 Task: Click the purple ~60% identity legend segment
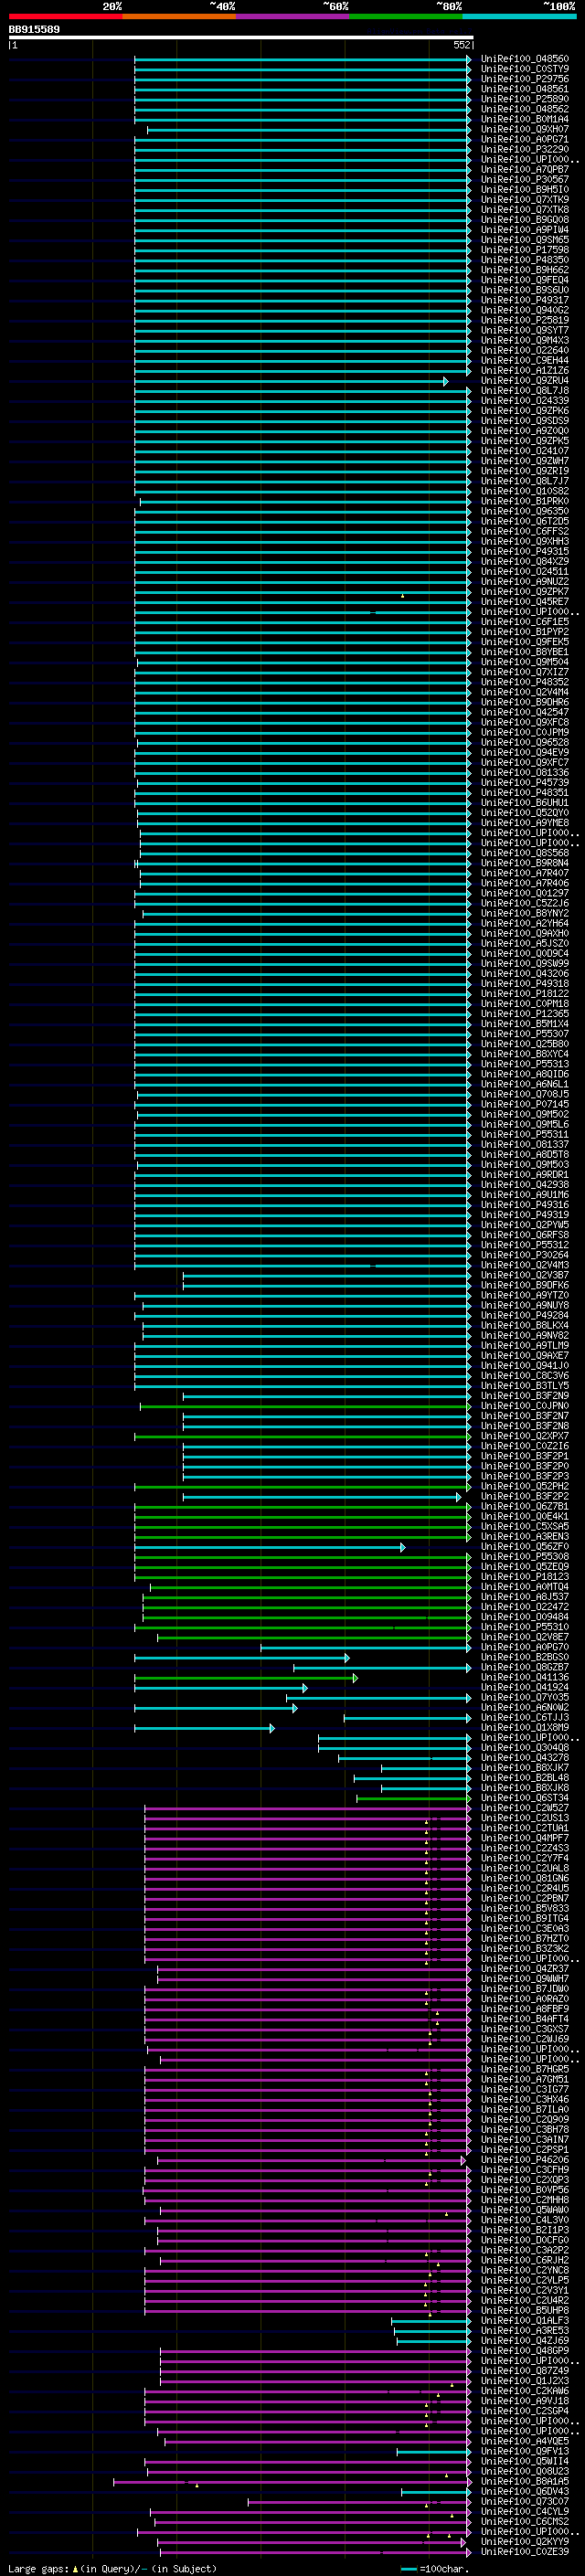[x=293, y=16]
